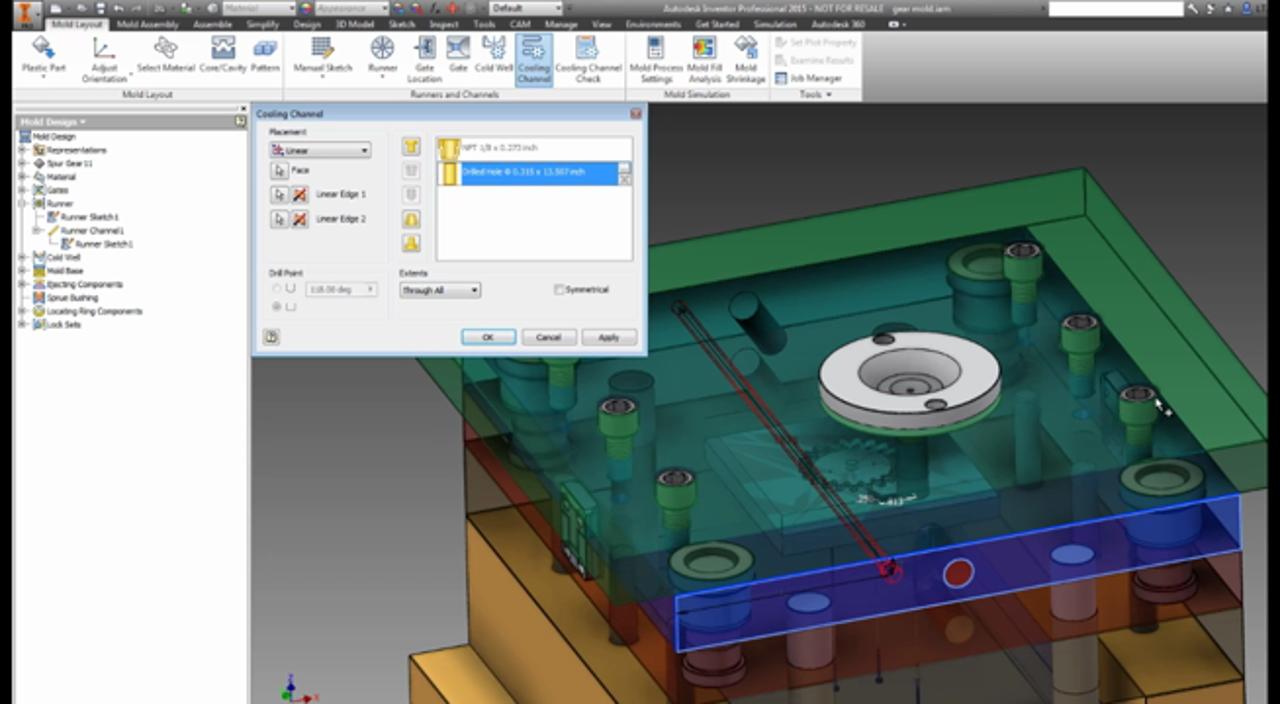Collapse the Runner tree node

click(x=22, y=203)
